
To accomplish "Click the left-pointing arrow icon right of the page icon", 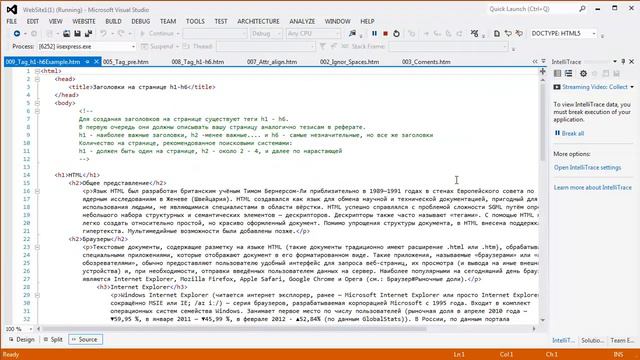I will [508, 33].
